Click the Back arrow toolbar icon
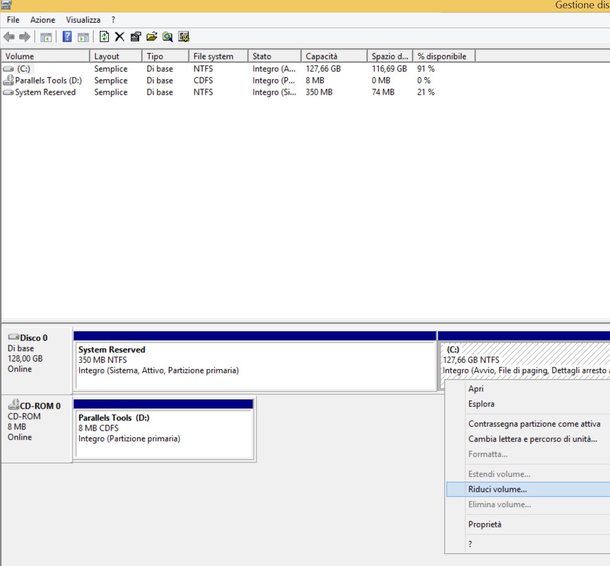The height and width of the screenshot is (566, 610). pyautogui.click(x=9, y=37)
